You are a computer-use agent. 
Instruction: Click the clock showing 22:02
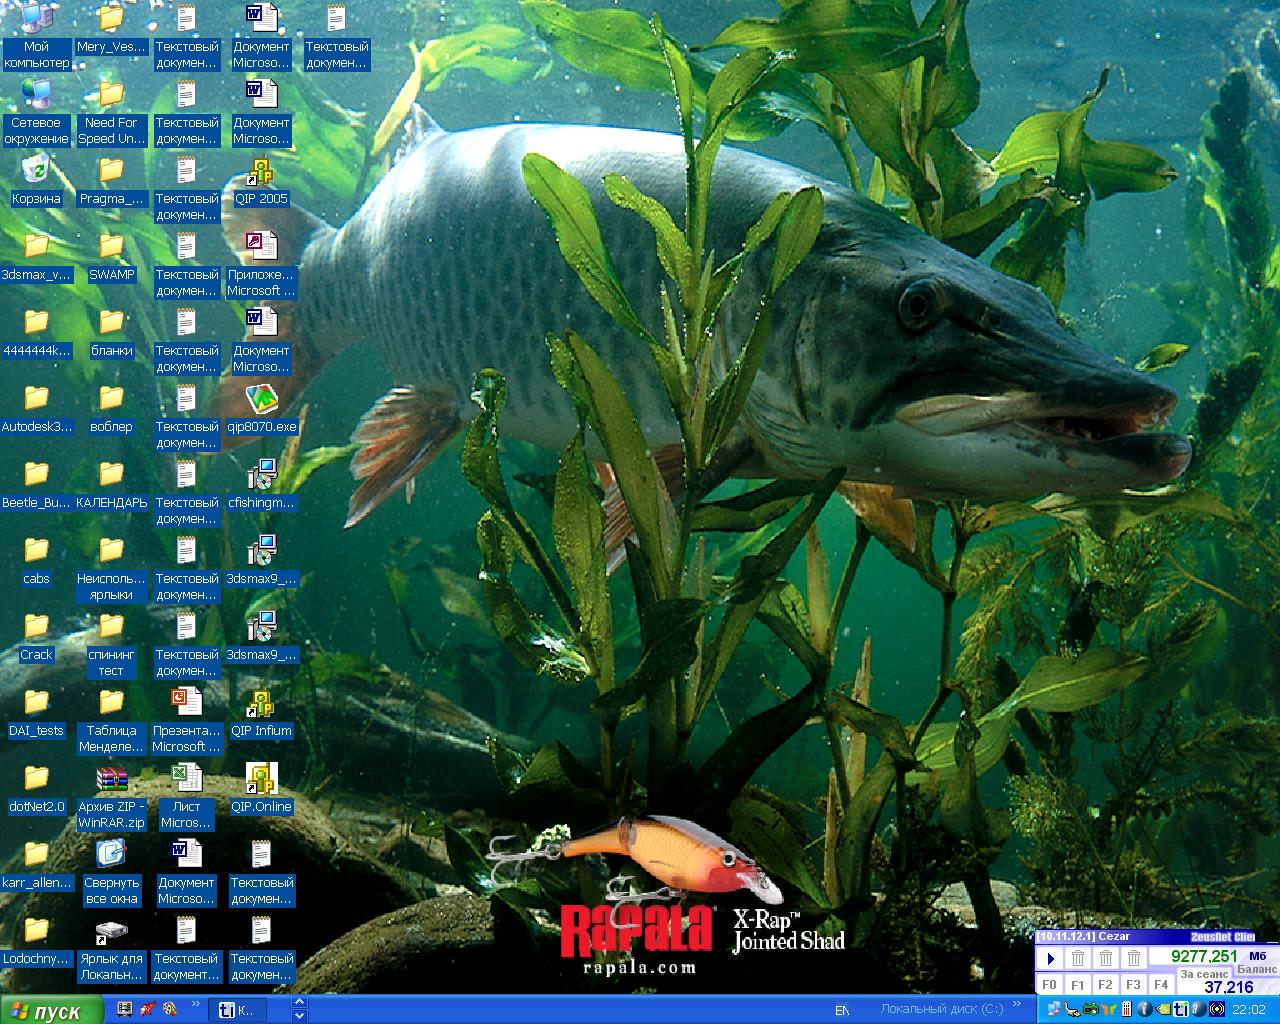[x=1249, y=1010]
